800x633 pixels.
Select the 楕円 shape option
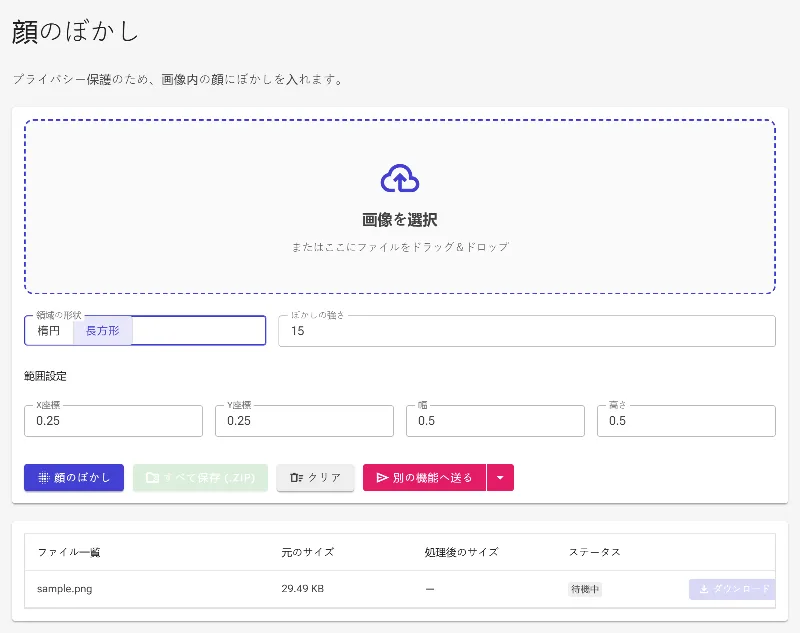[x=49, y=331]
